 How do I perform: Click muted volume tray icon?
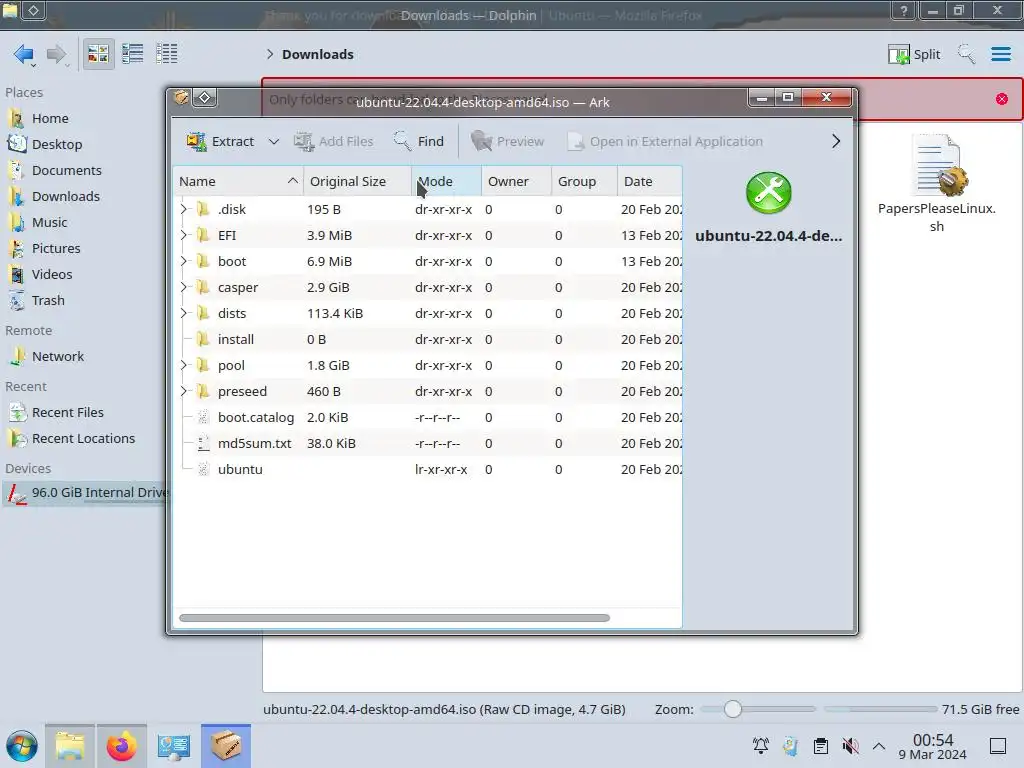tap(850, 746)
